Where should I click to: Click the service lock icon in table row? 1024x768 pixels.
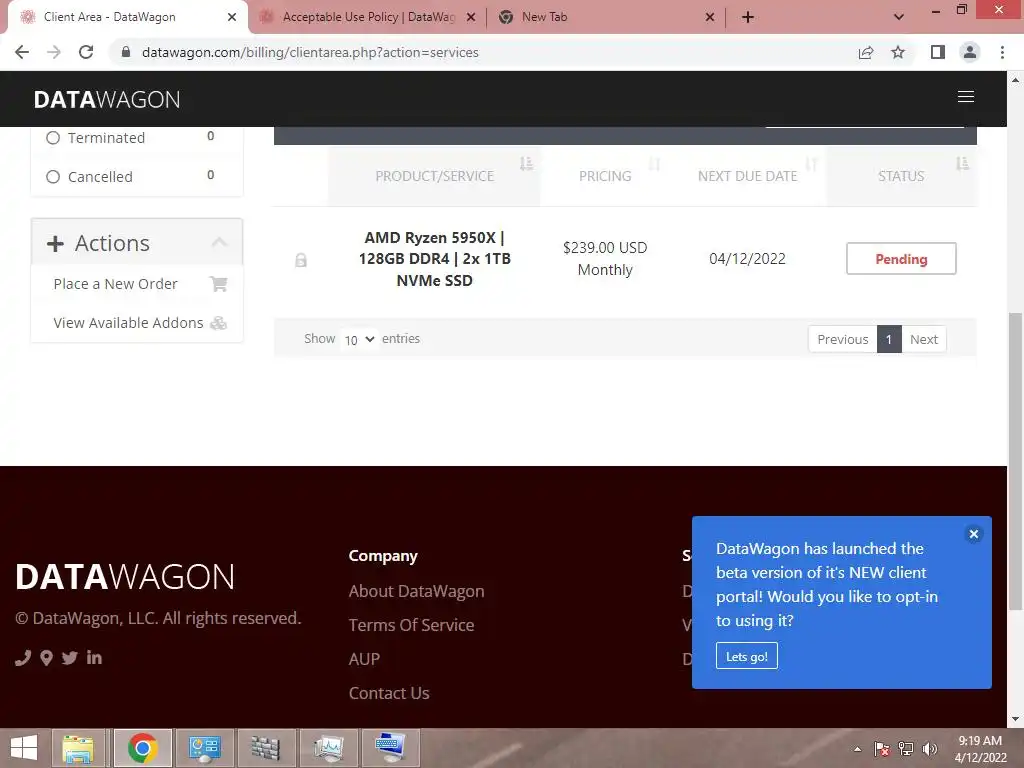pos(300,260)
